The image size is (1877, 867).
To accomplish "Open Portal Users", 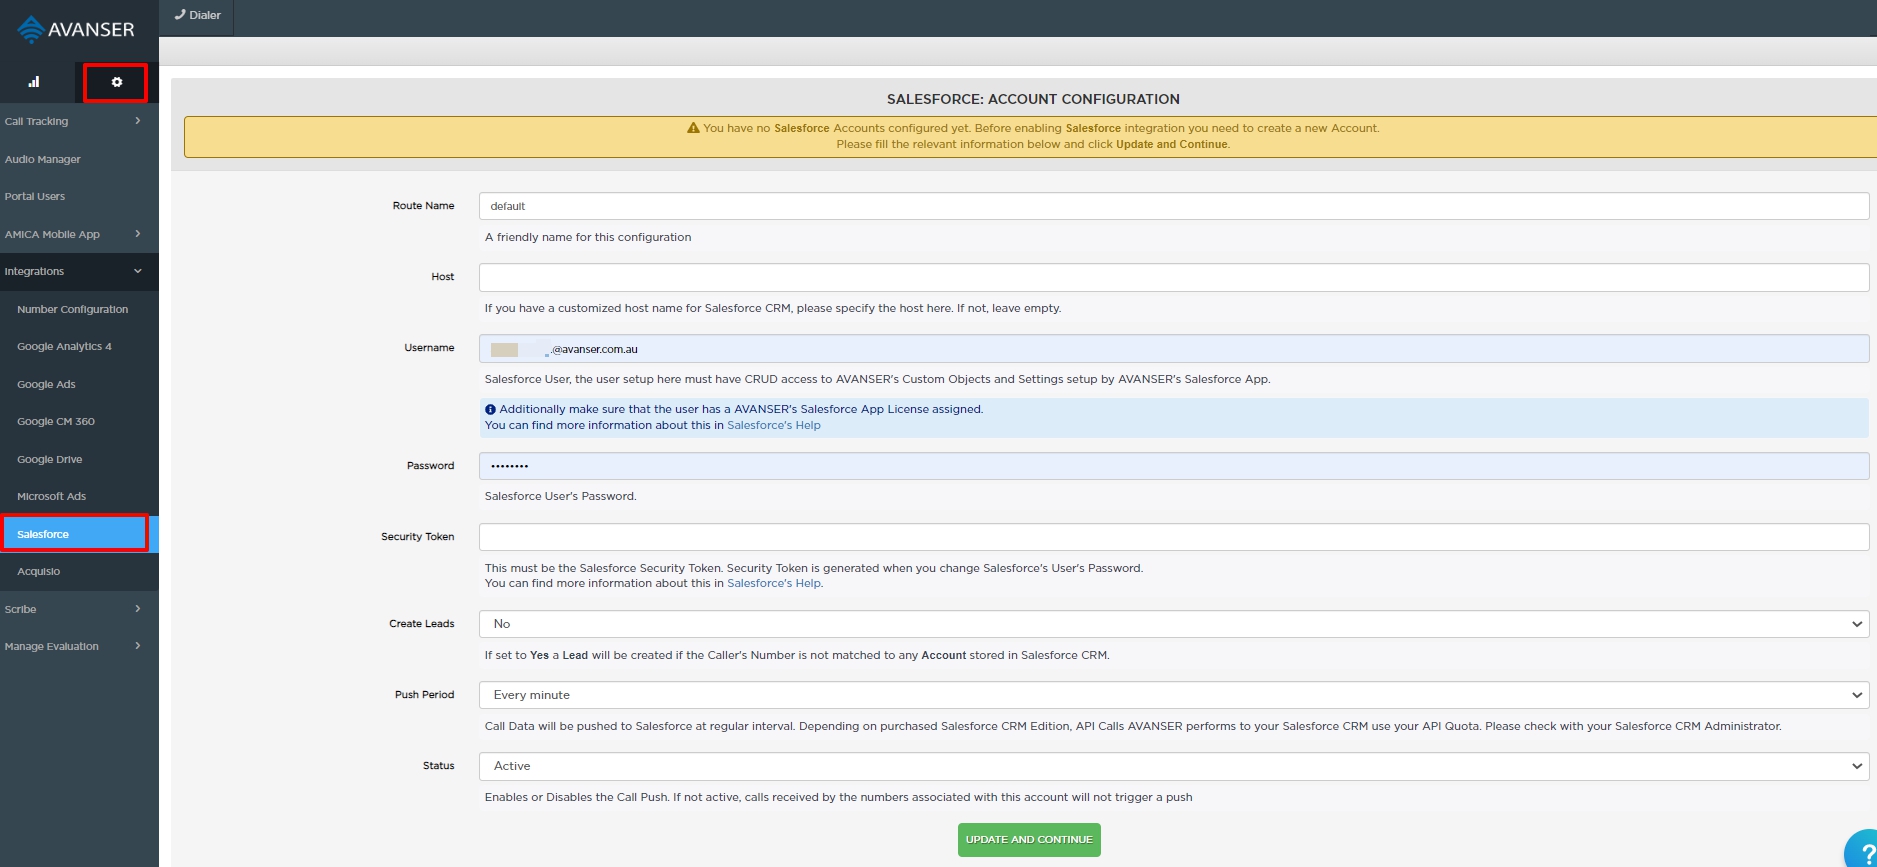I will click(x=79, y=196).
